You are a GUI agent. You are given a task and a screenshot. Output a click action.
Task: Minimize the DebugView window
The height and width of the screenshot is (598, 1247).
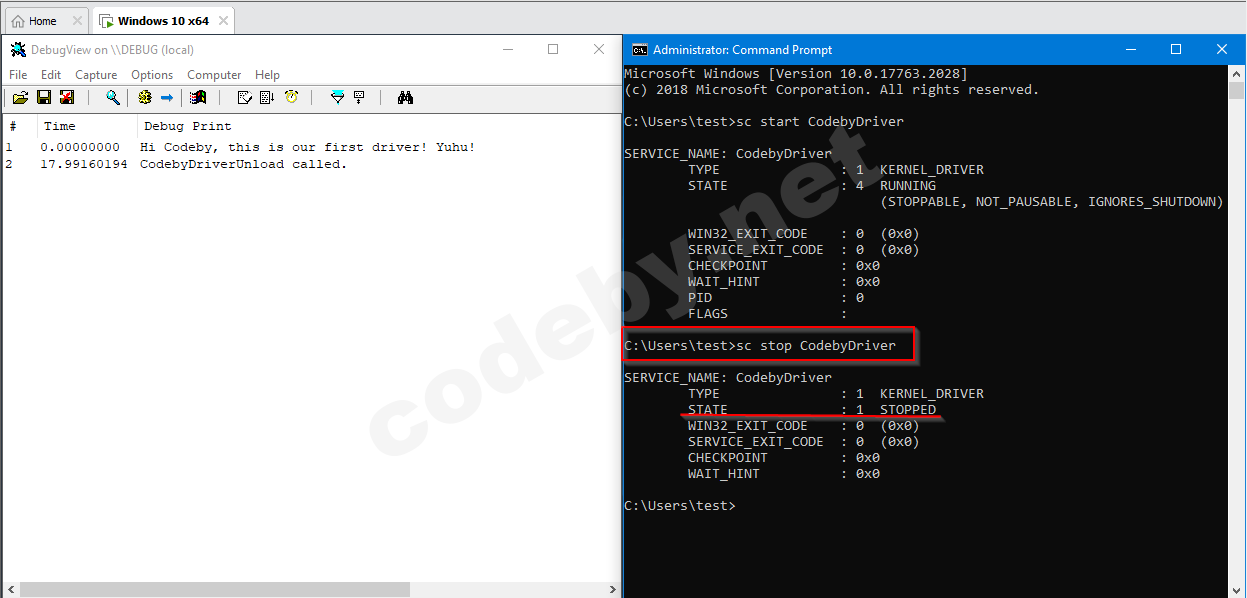coord(508,49)
